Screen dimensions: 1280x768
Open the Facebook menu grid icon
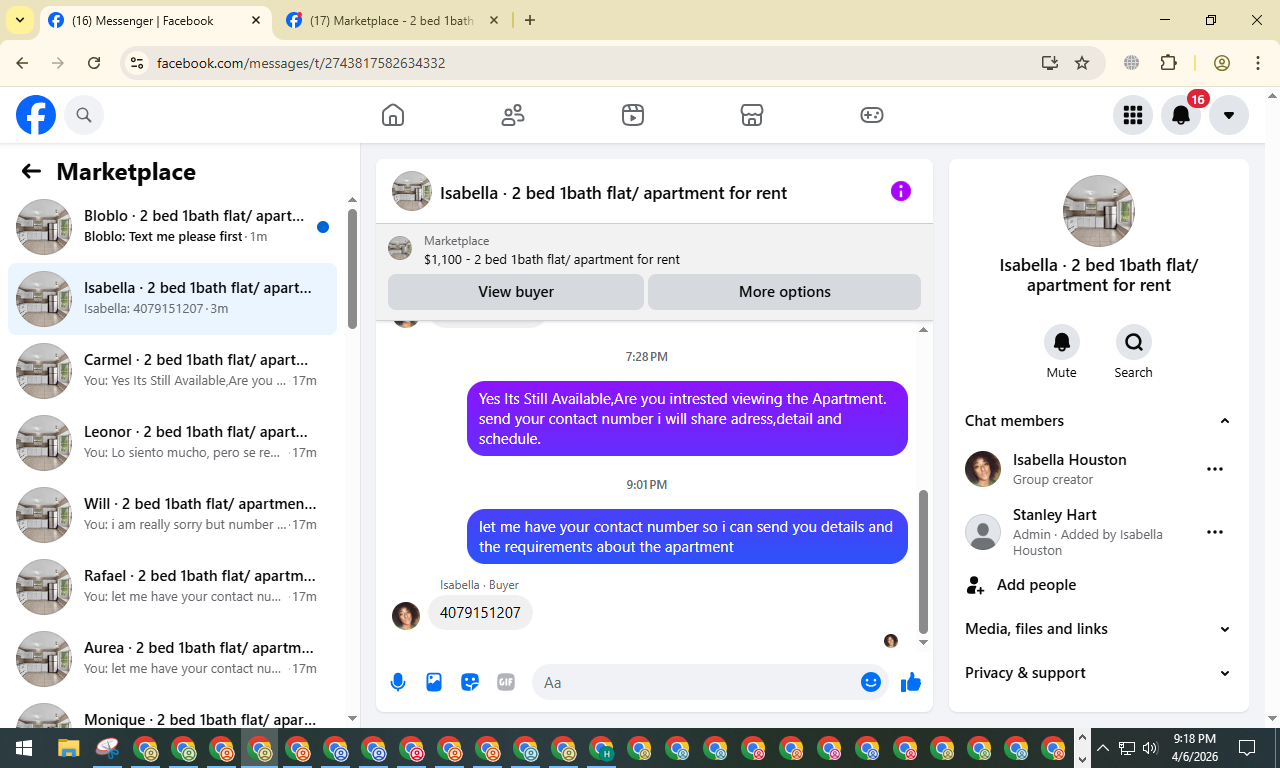coord(1133,115)
